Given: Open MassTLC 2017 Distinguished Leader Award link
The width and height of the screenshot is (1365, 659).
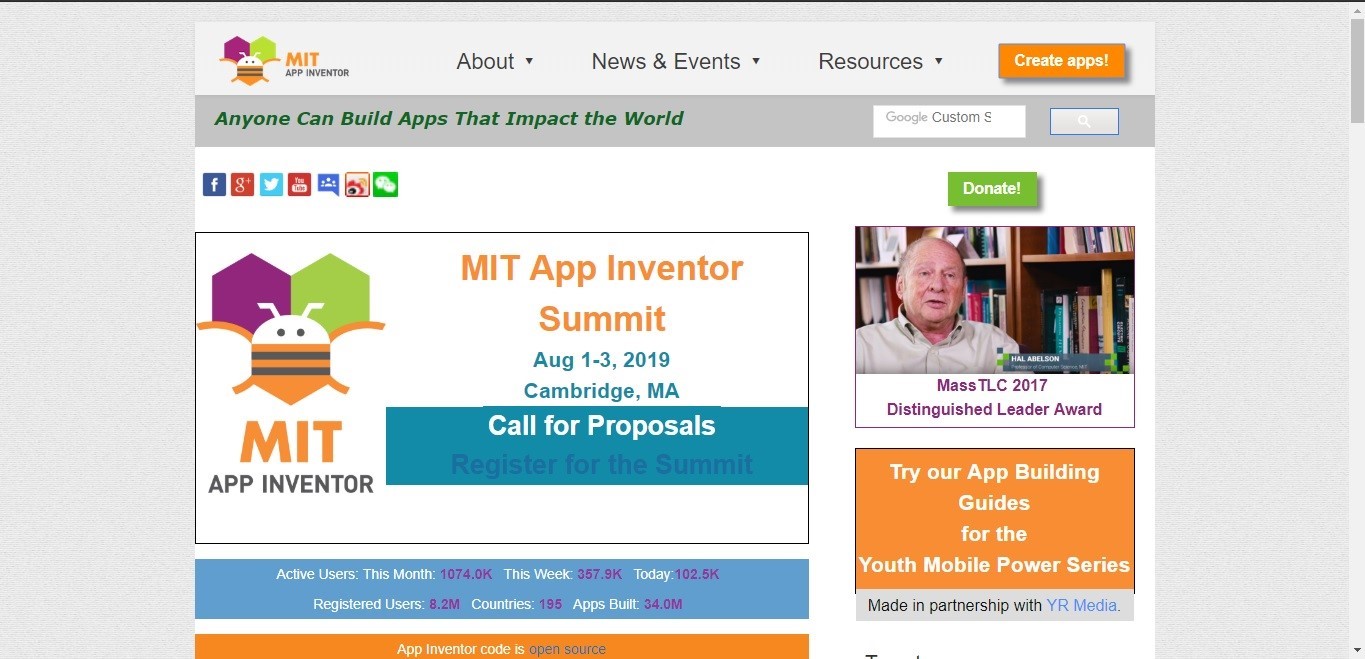Looking at the screenshot, I should tap(994, 397).
